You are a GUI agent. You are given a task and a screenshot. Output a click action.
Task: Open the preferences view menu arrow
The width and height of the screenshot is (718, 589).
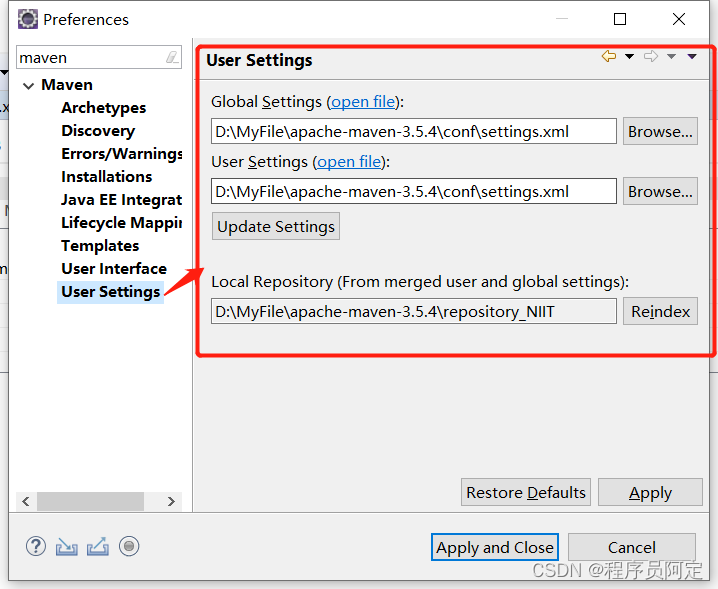pyautogui.click(x=692, y=56)
